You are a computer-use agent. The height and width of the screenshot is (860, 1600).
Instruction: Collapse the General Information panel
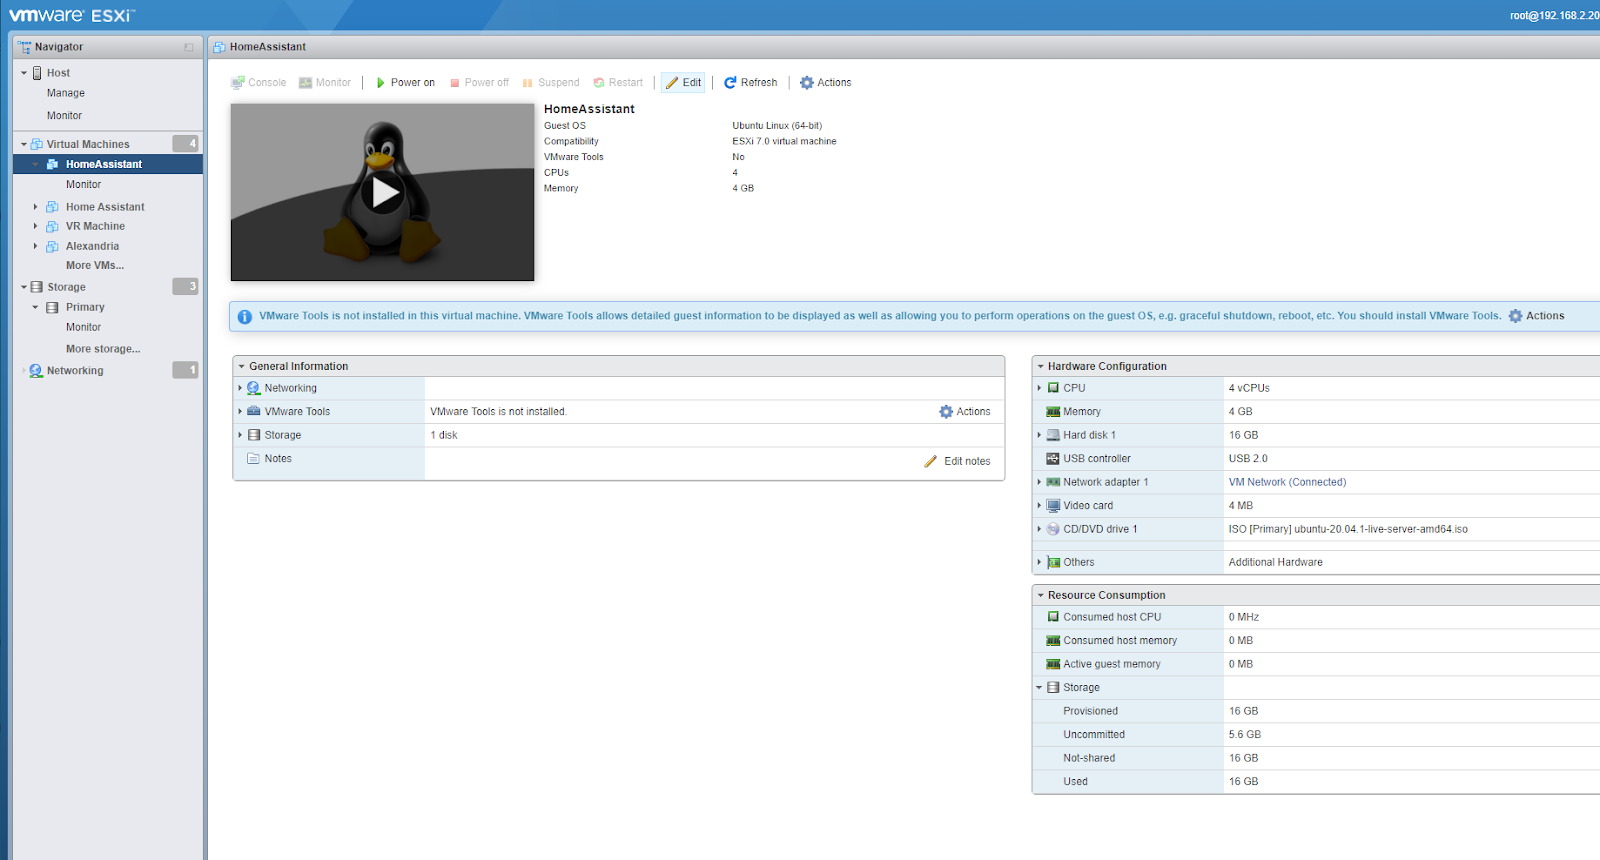click(241, 367)
